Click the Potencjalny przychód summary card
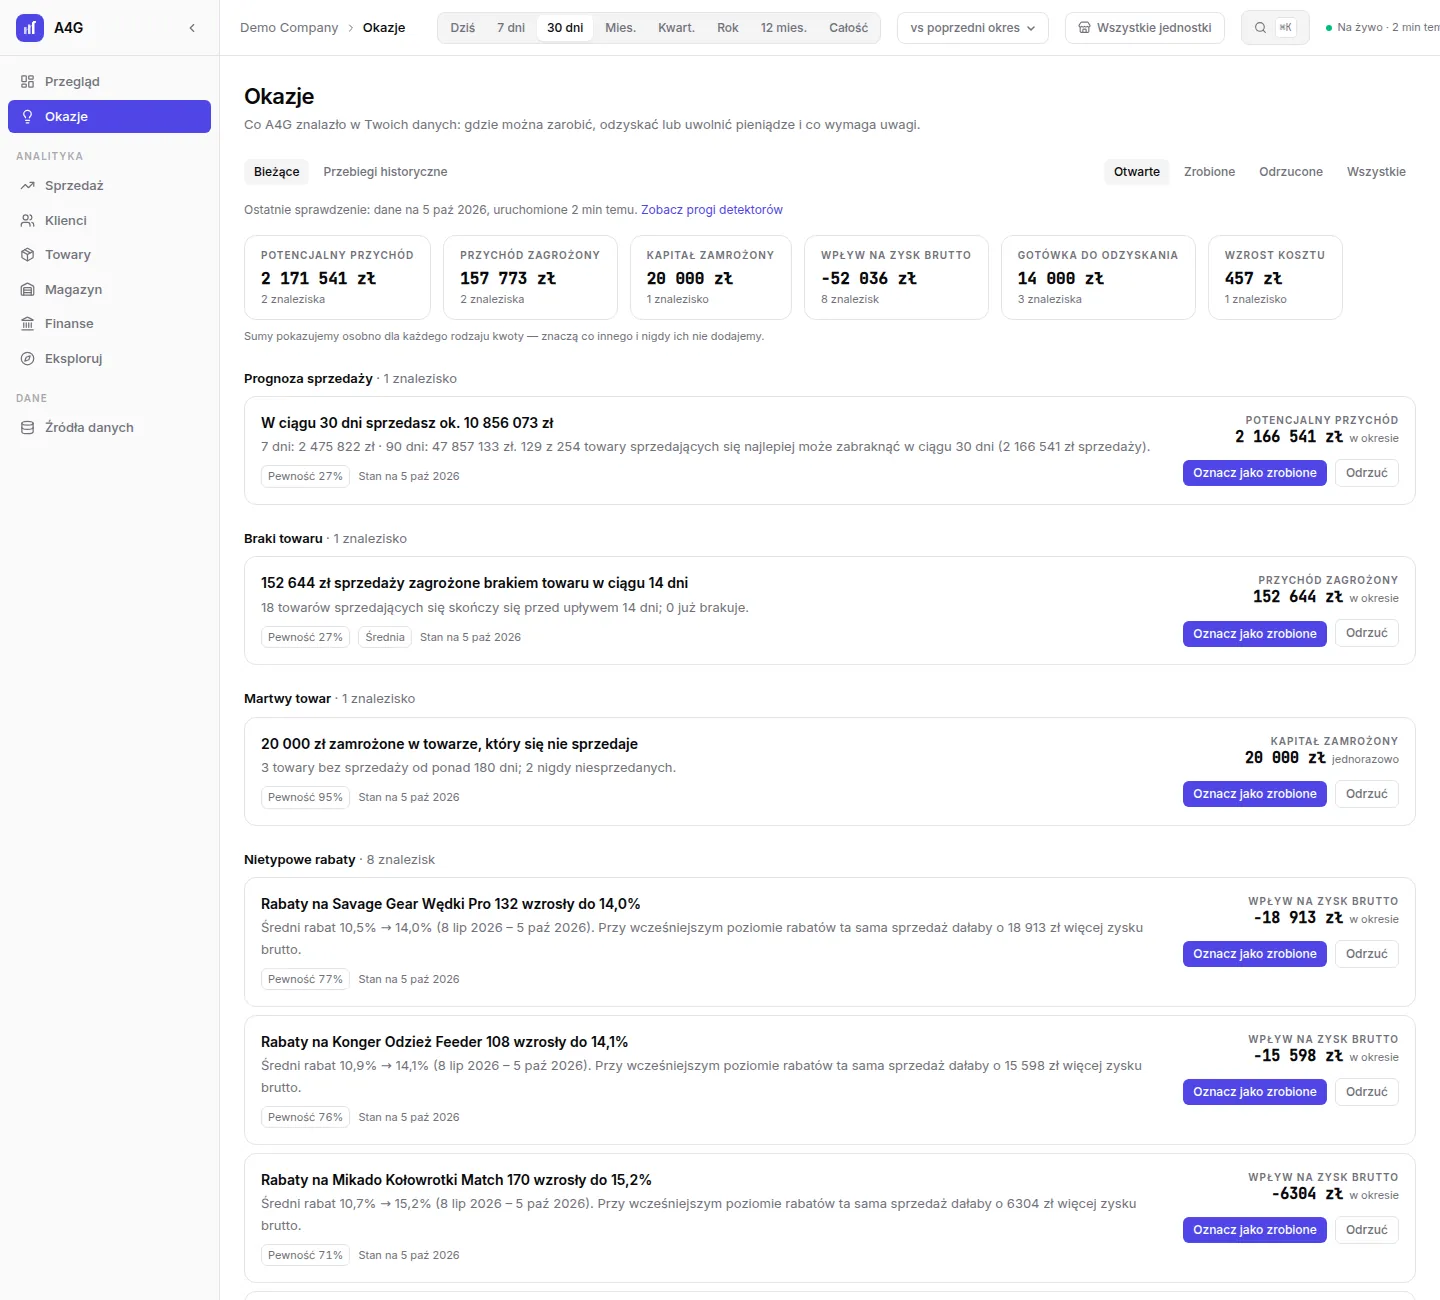 (337, 278)
